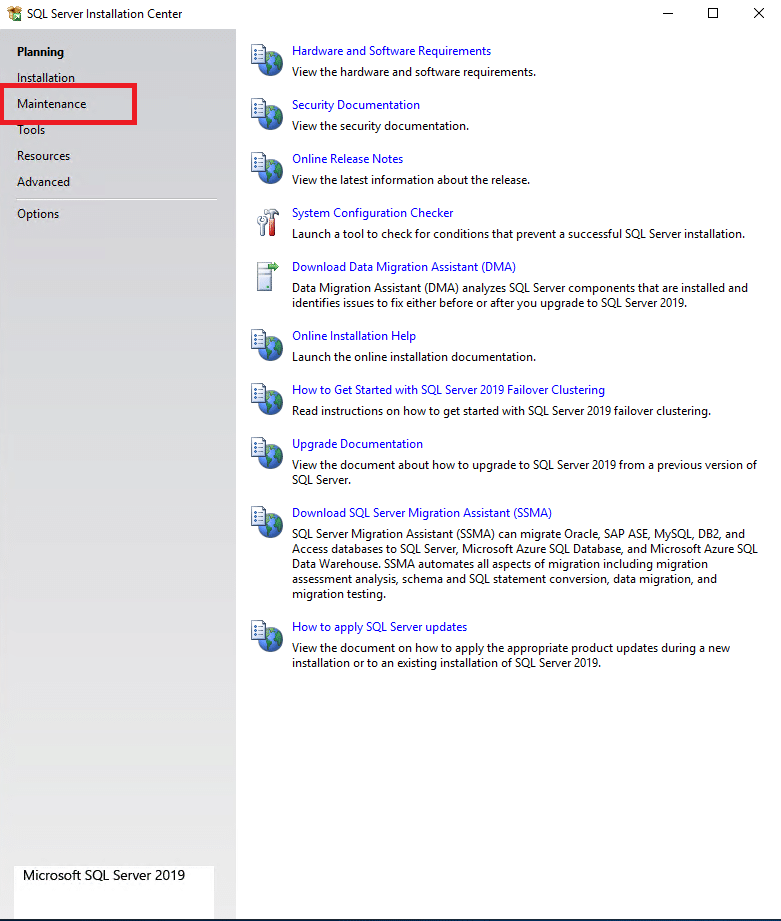The image size is (781, 921).
Task: Click the Online Installation Help globe icon
Action: [x=267, y=345]
